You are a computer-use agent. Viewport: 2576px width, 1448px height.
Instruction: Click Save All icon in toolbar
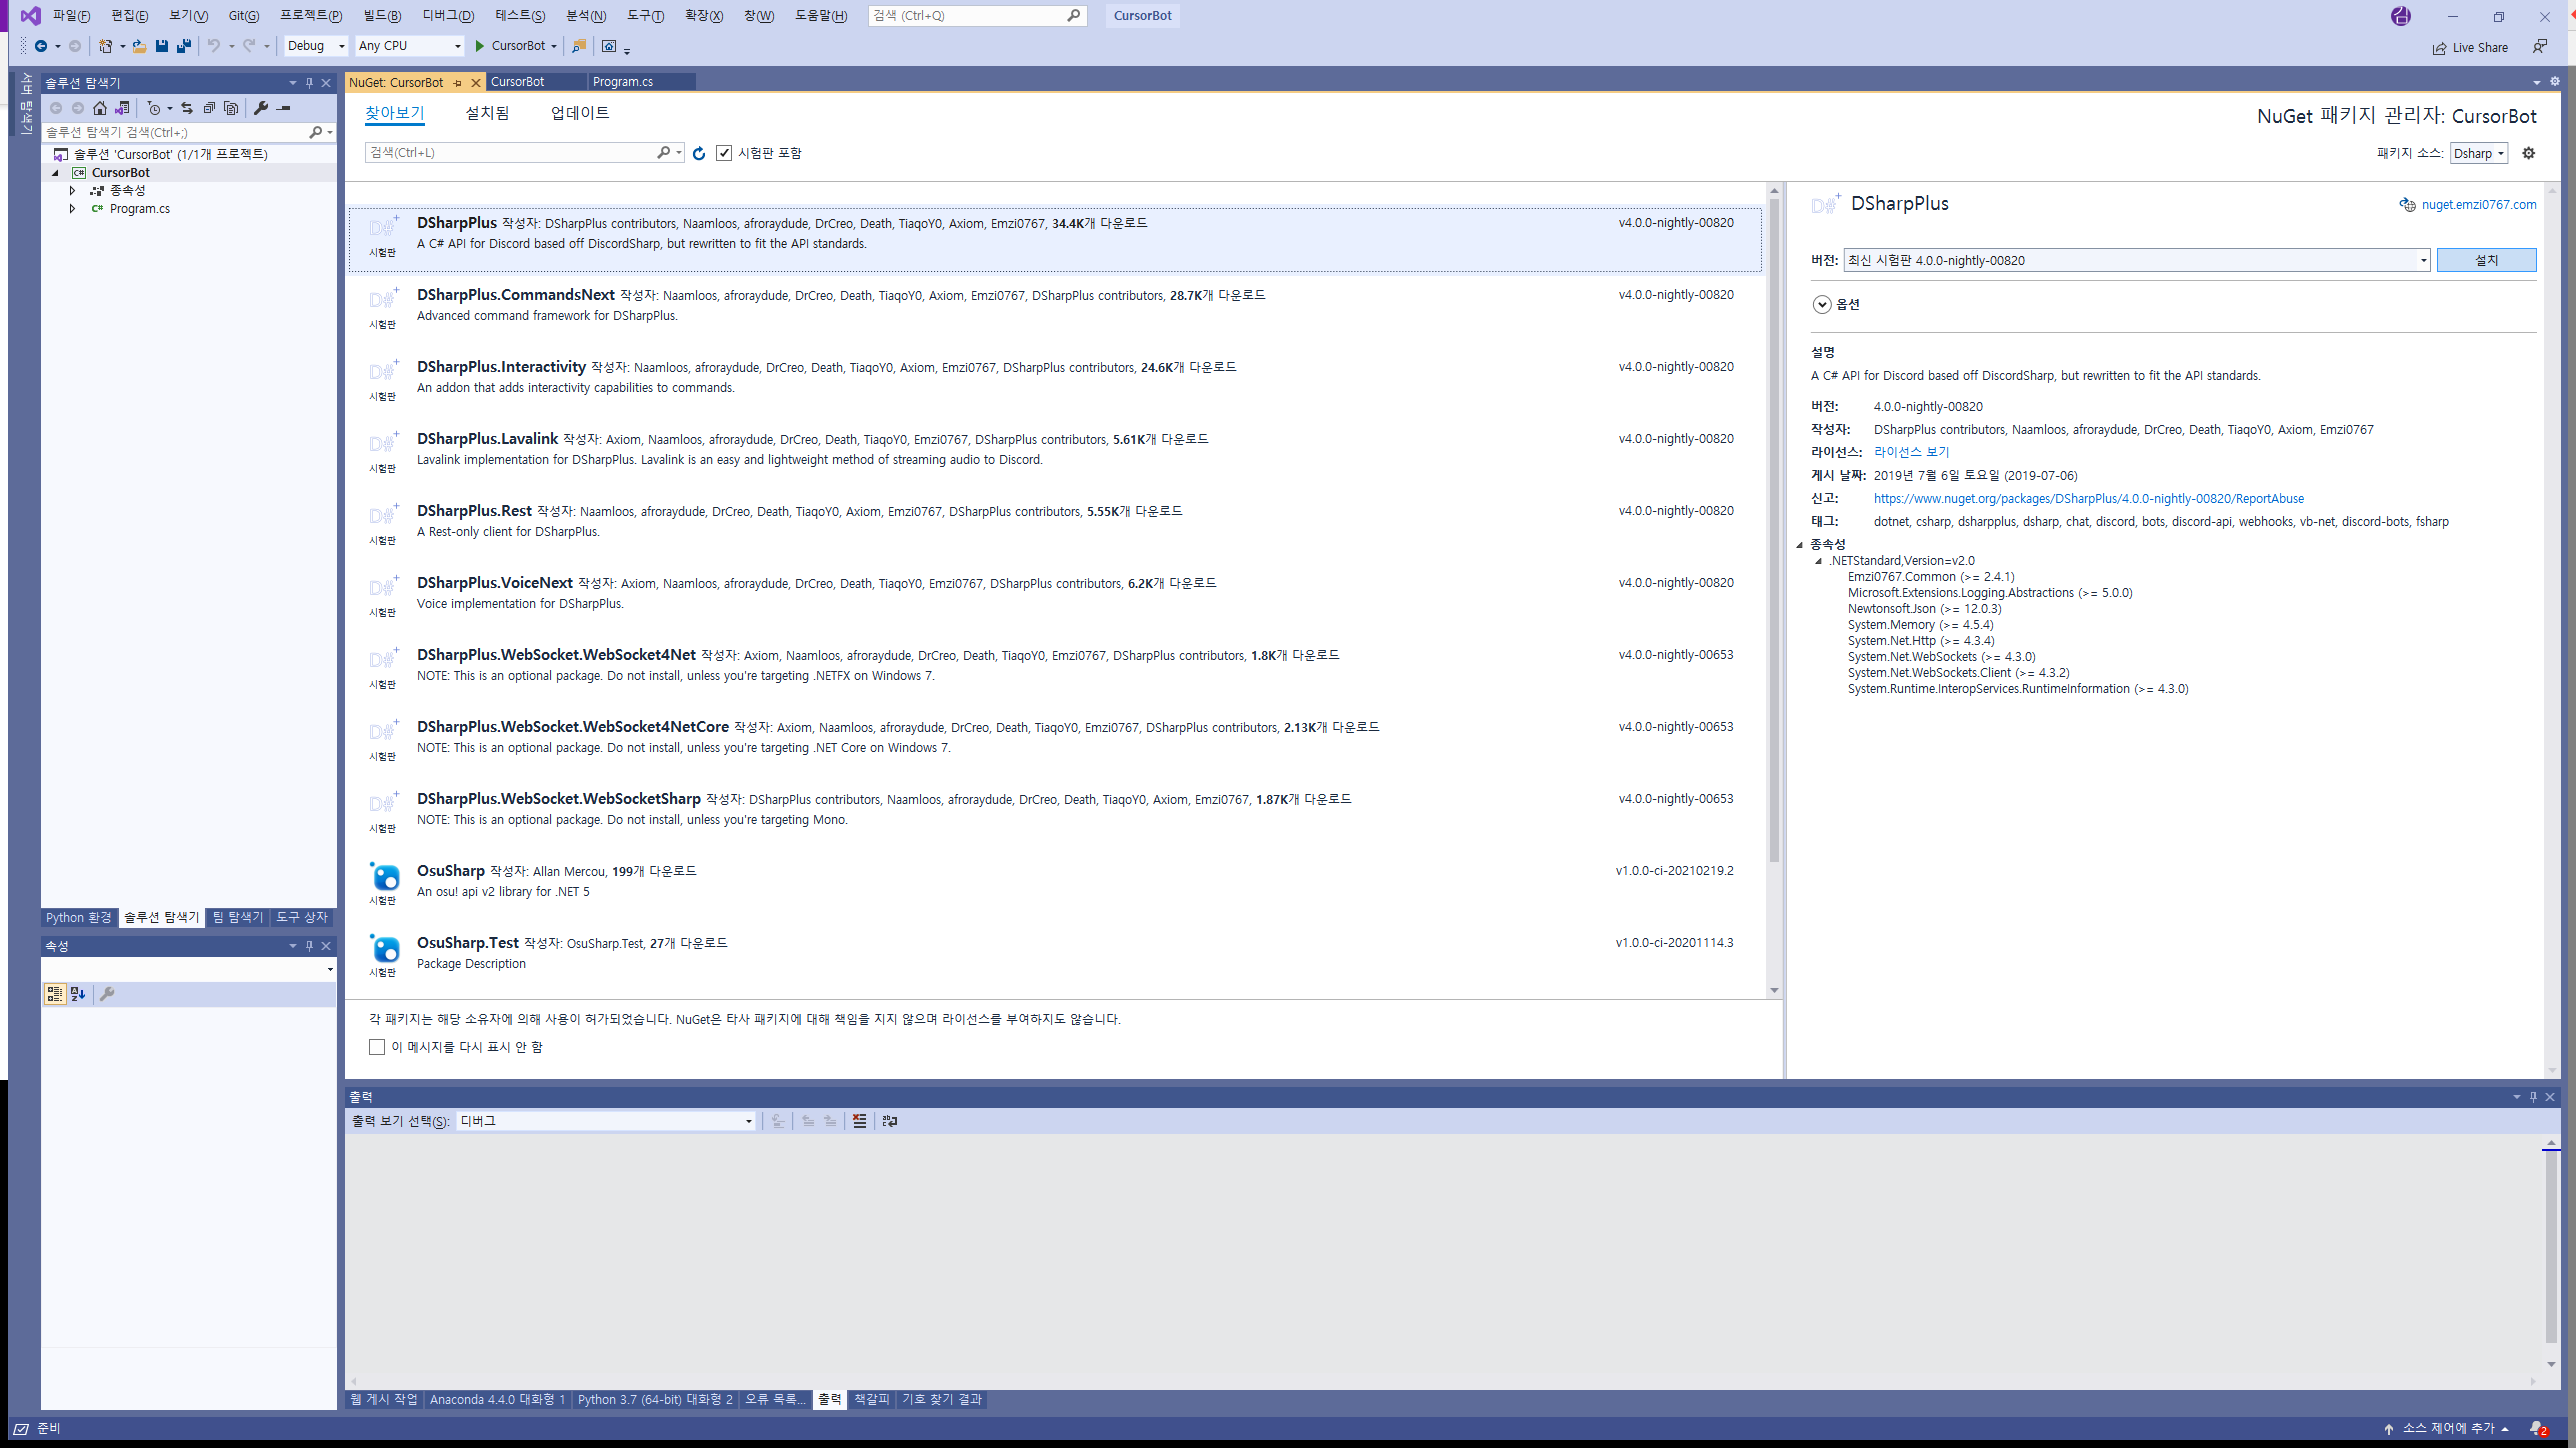click(184, 46)
